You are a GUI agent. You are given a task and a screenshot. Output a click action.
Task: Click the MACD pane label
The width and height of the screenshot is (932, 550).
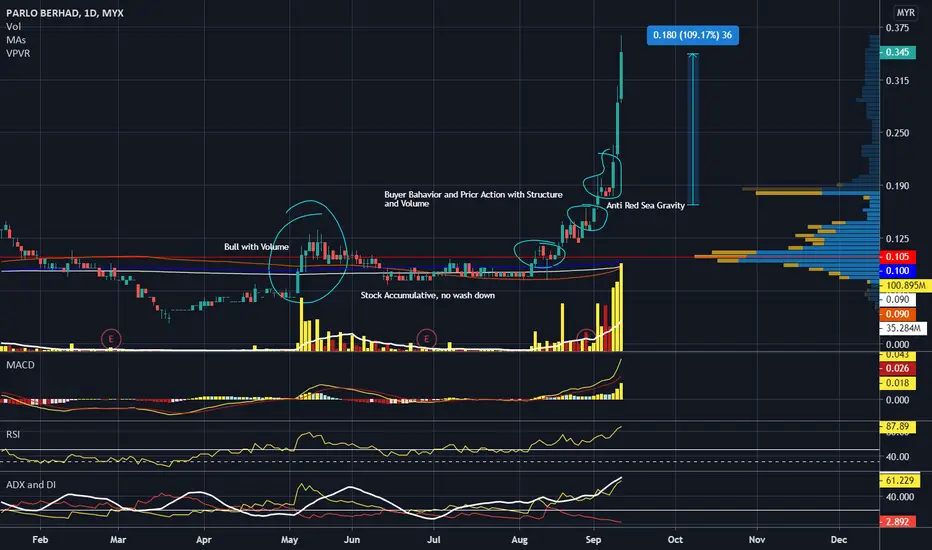tap(20, 365)
